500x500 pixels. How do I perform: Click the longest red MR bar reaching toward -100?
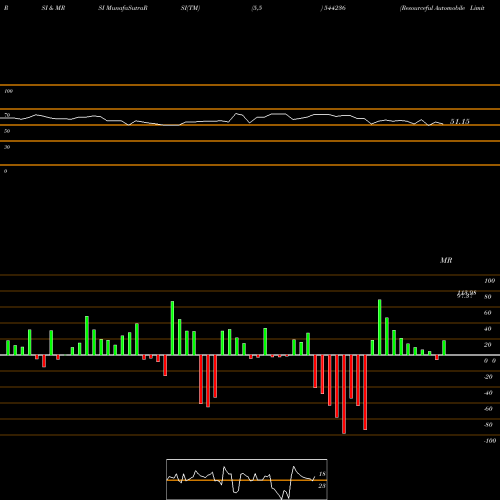pos(344,394)
